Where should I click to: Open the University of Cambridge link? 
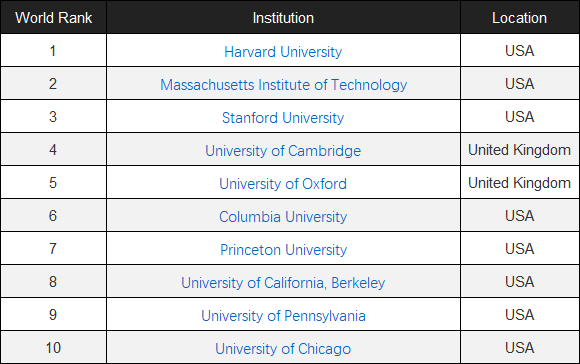point(283,151)
